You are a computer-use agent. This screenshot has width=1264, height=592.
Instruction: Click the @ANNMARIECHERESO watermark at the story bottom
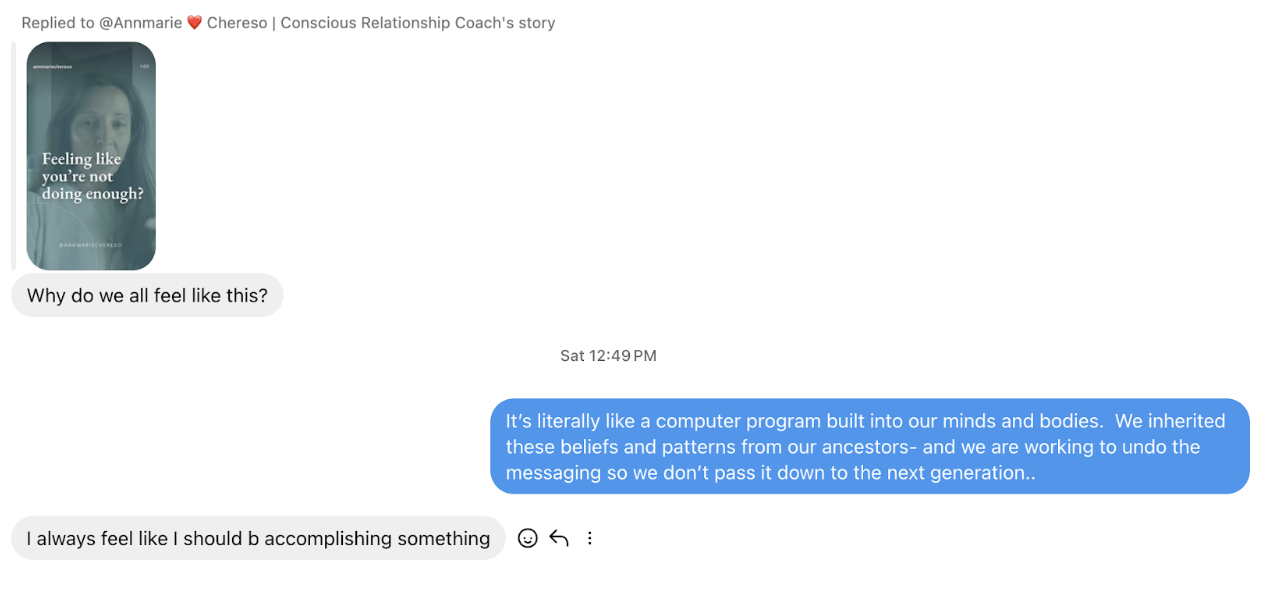pos(91,244)
